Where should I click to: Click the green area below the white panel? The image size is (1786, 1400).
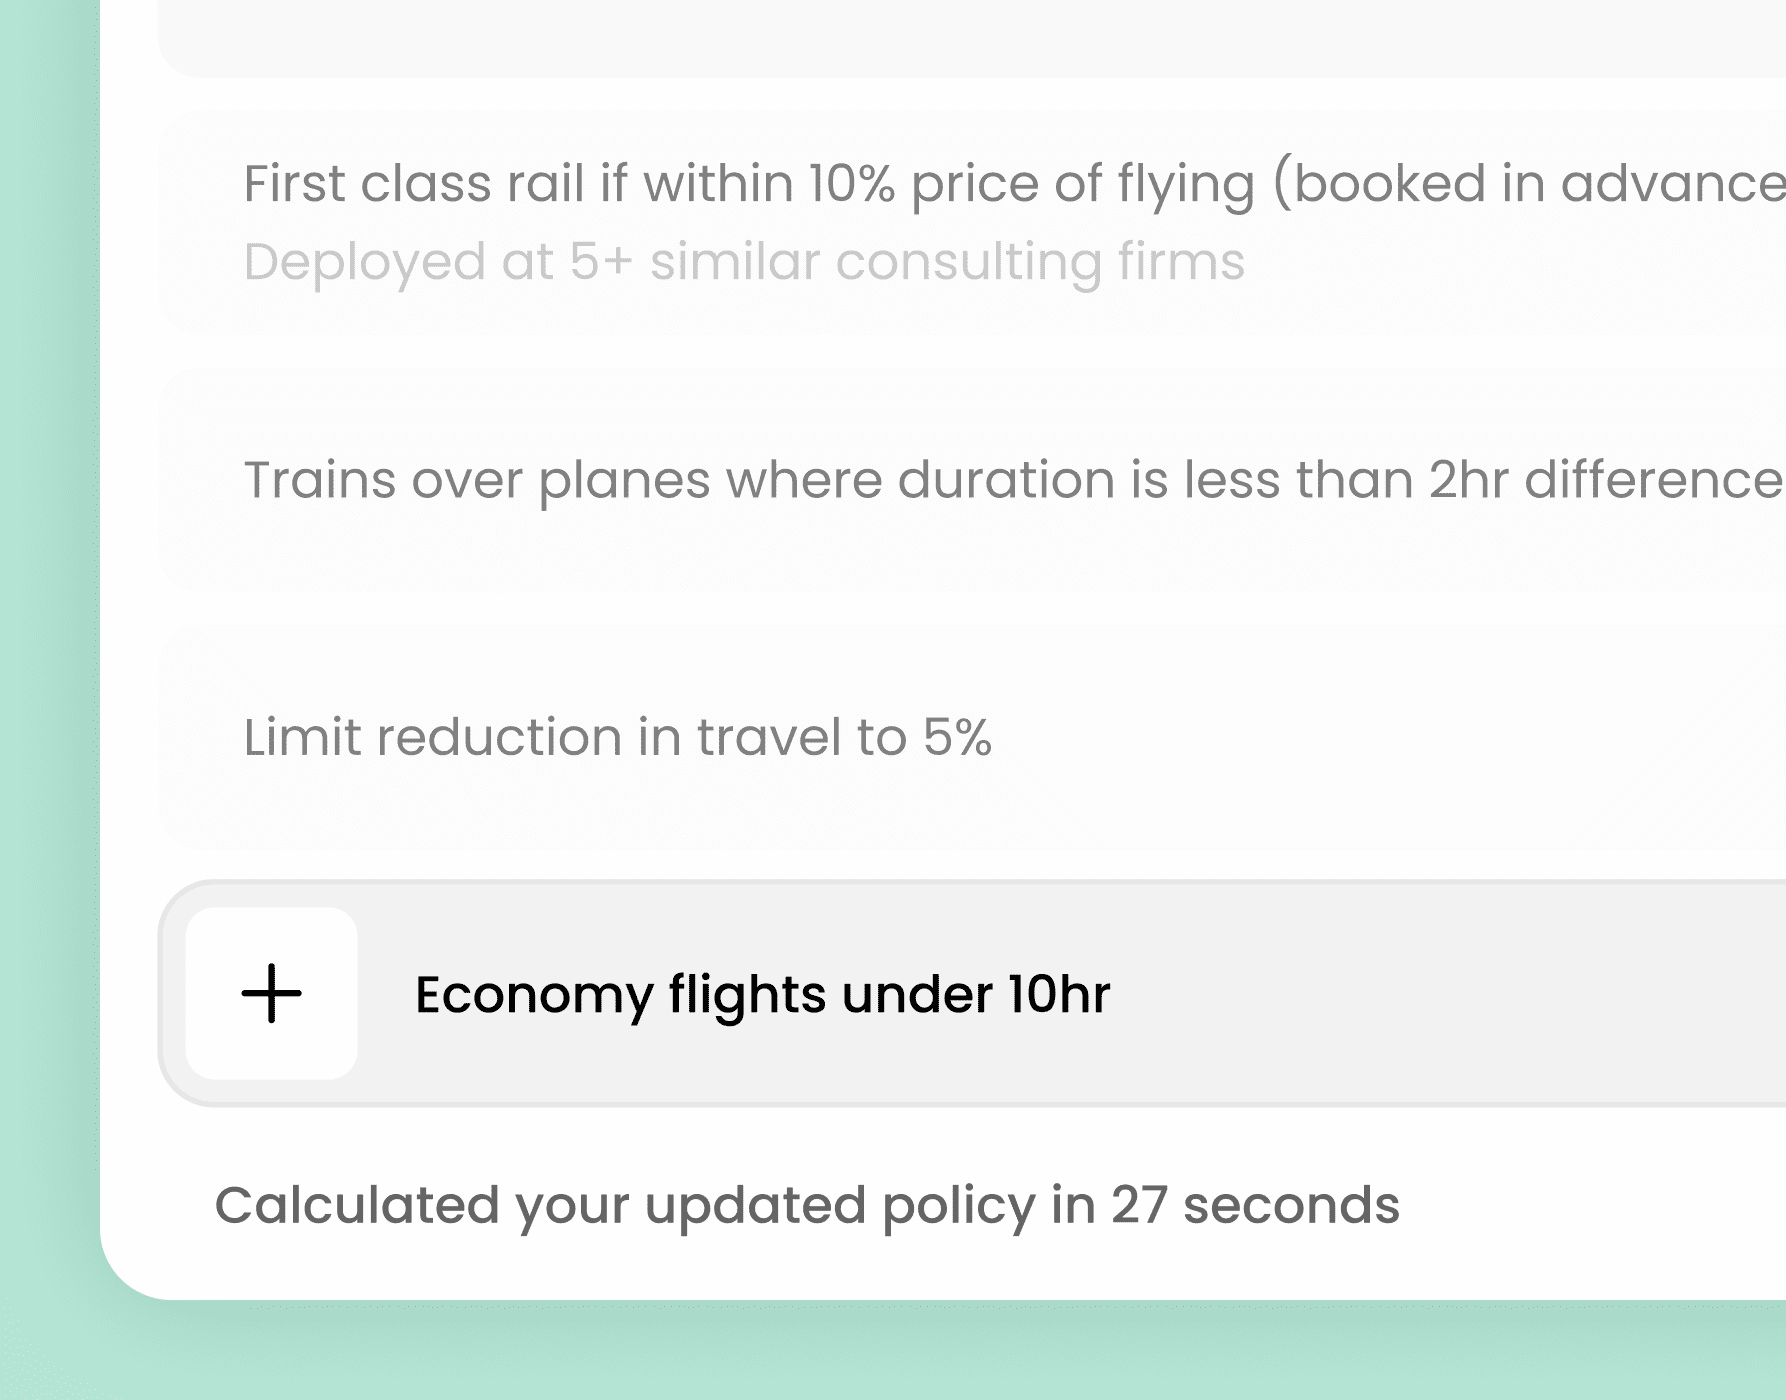coord(900,1352)
